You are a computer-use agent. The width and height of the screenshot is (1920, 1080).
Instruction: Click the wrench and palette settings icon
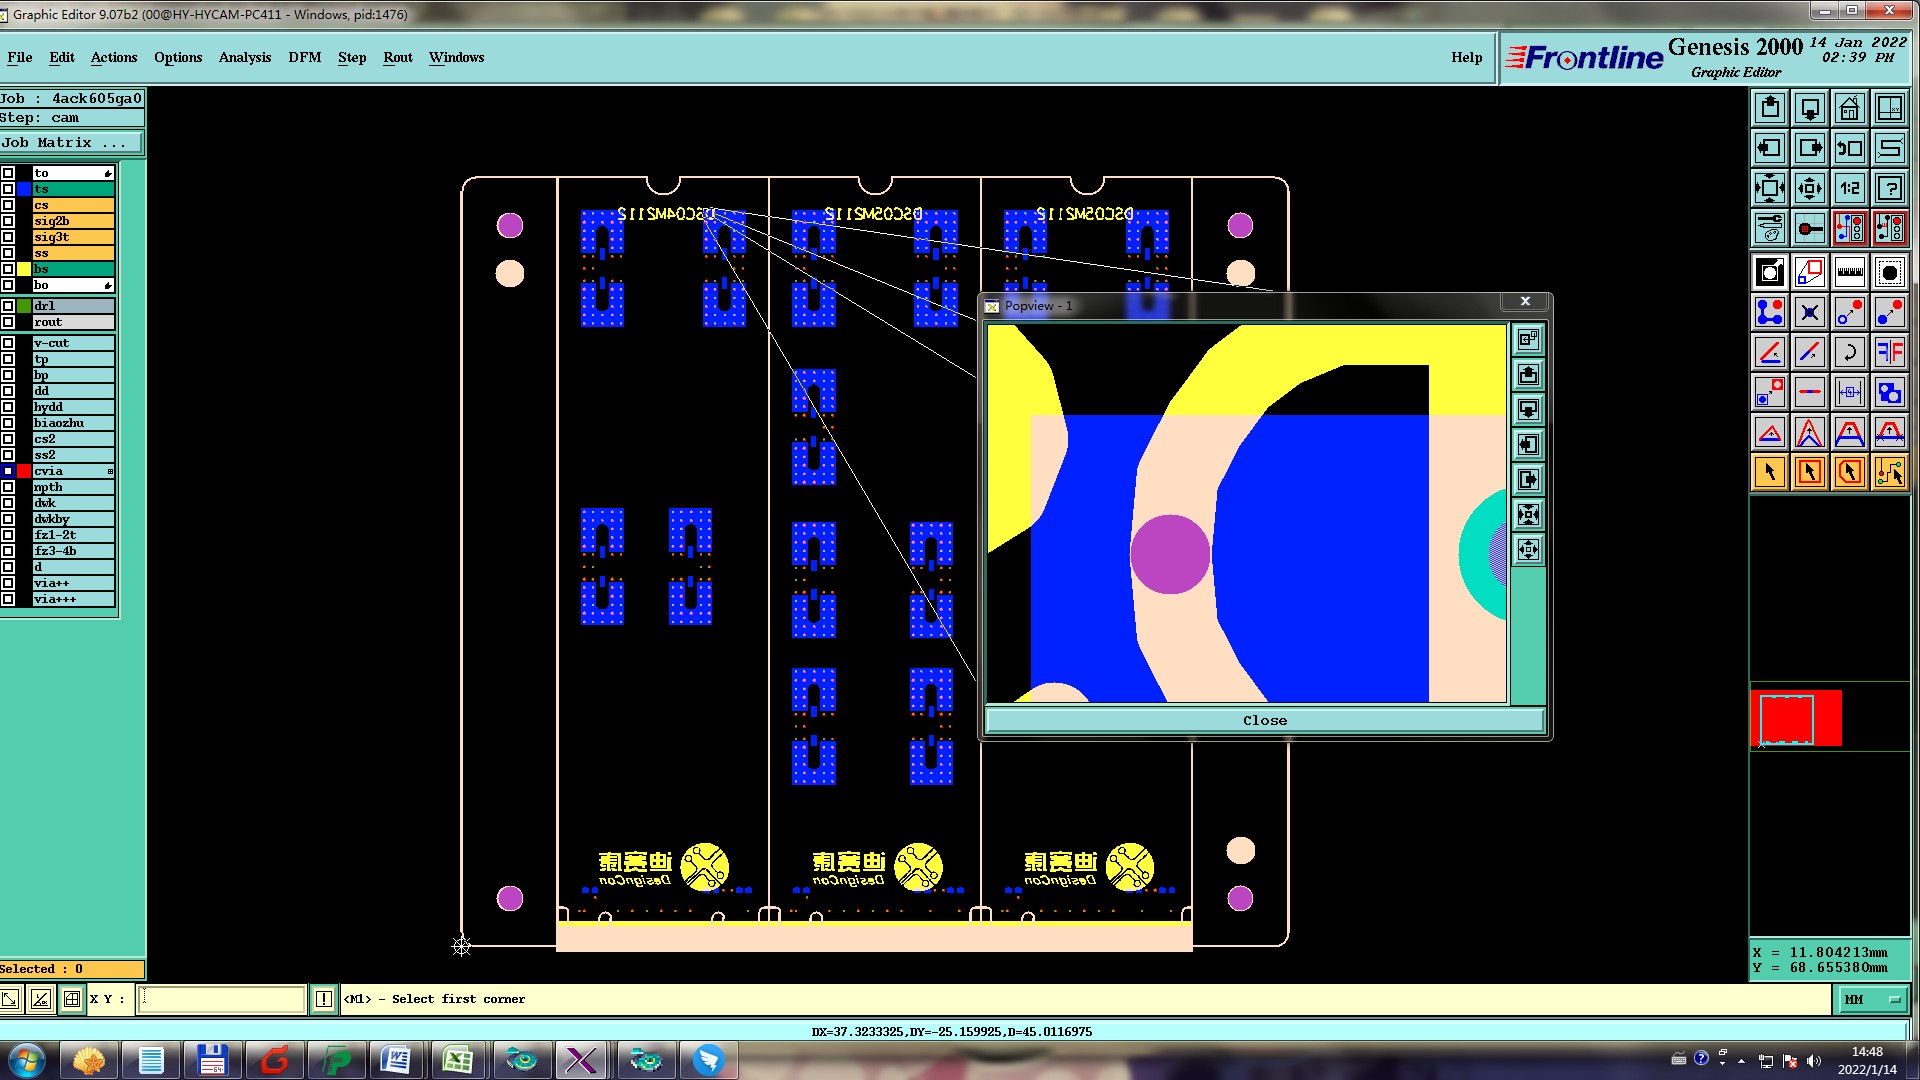click(1769, 228)
